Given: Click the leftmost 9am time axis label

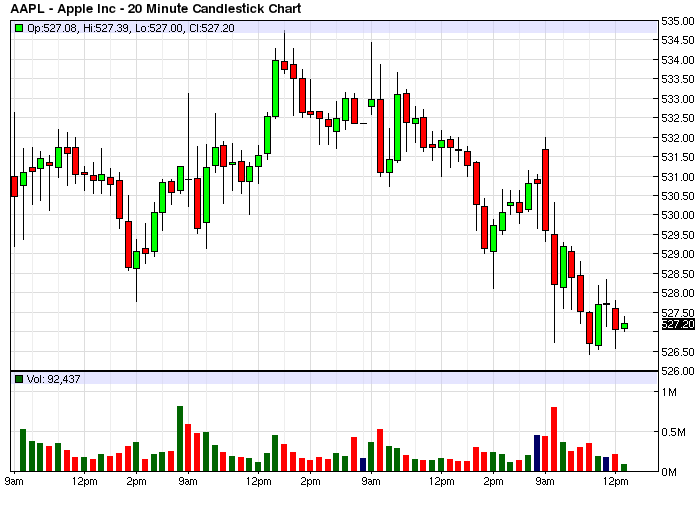Looking at the screenshot, I should click(14, 482).
